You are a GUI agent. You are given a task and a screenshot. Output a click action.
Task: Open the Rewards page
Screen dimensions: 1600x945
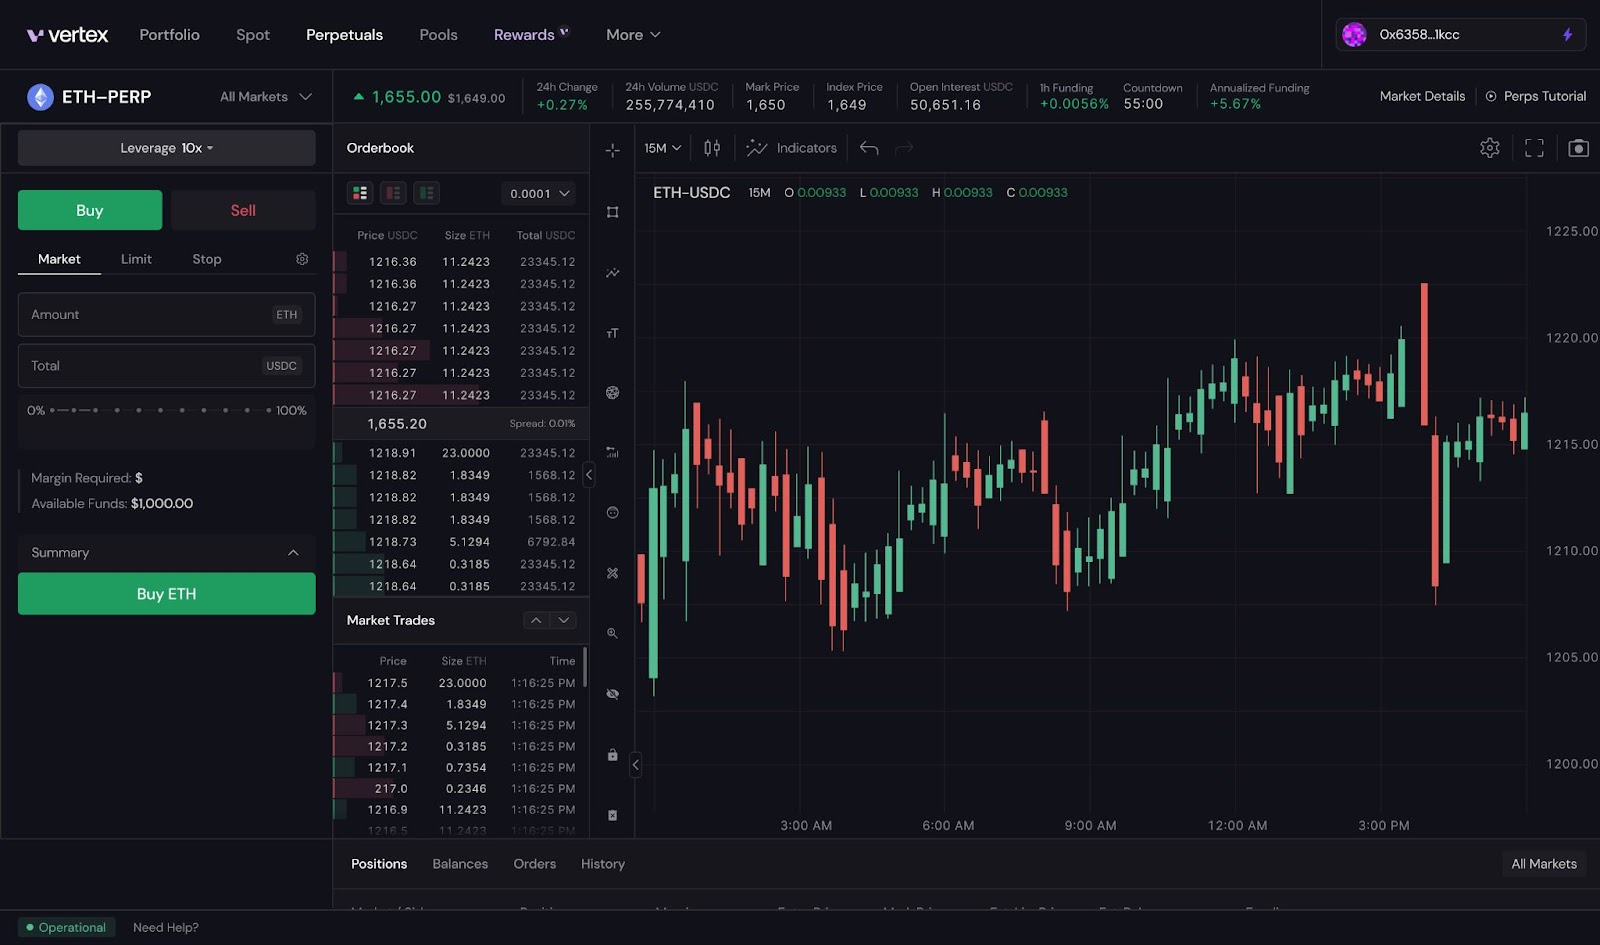tap(531, 35)
